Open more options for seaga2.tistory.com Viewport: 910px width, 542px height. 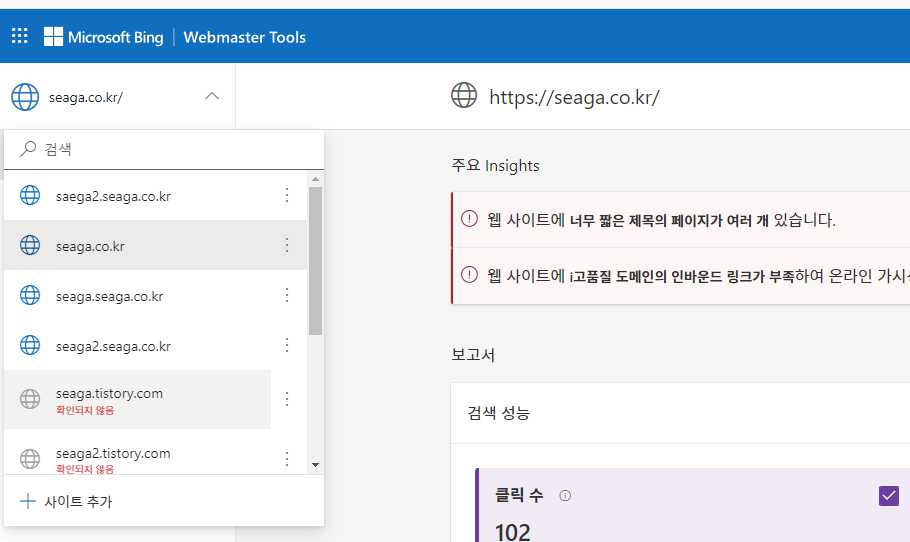click(287, 459)
